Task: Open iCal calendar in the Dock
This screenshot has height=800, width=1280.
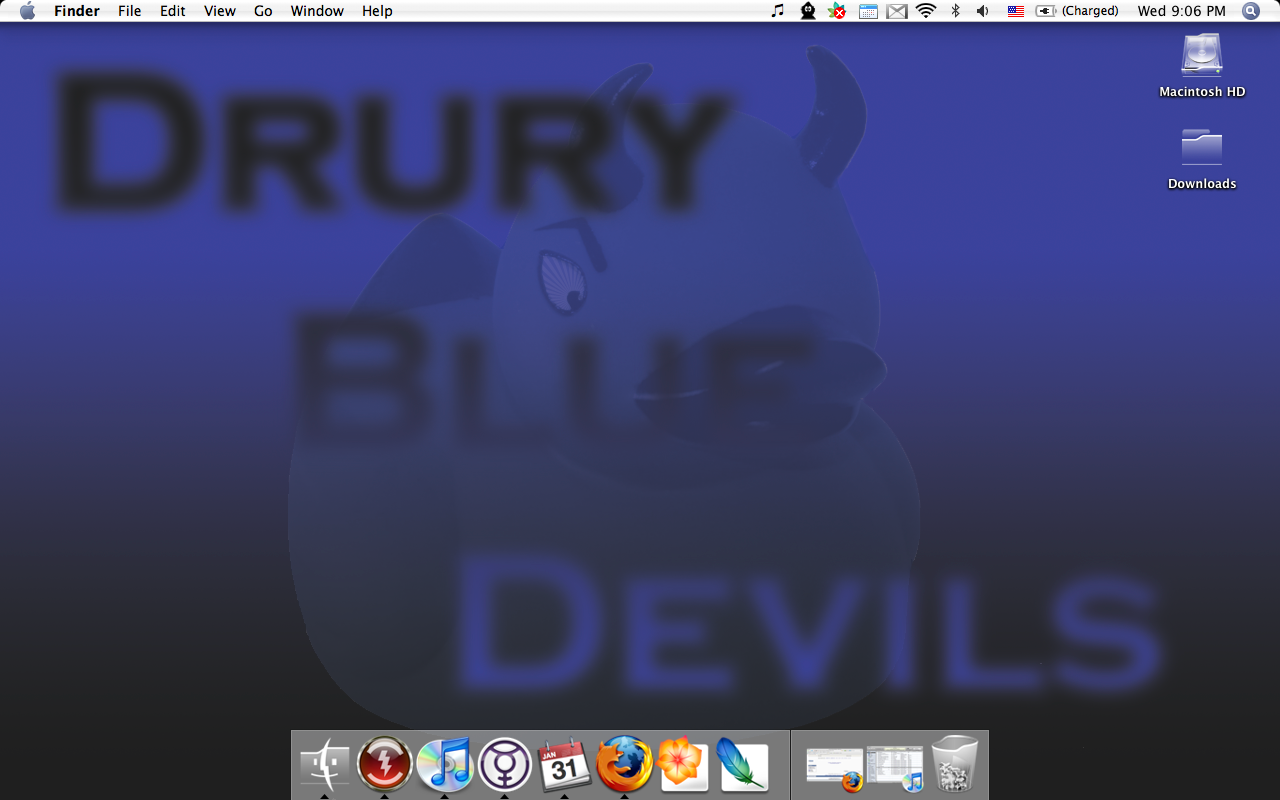Action: point(565,765)
